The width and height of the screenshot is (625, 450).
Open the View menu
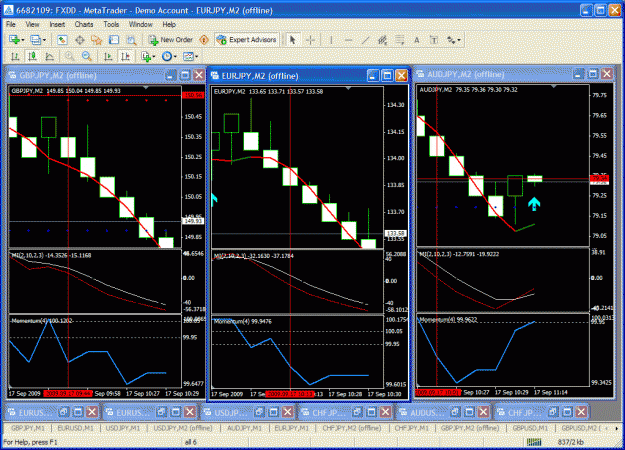point(33,24)
